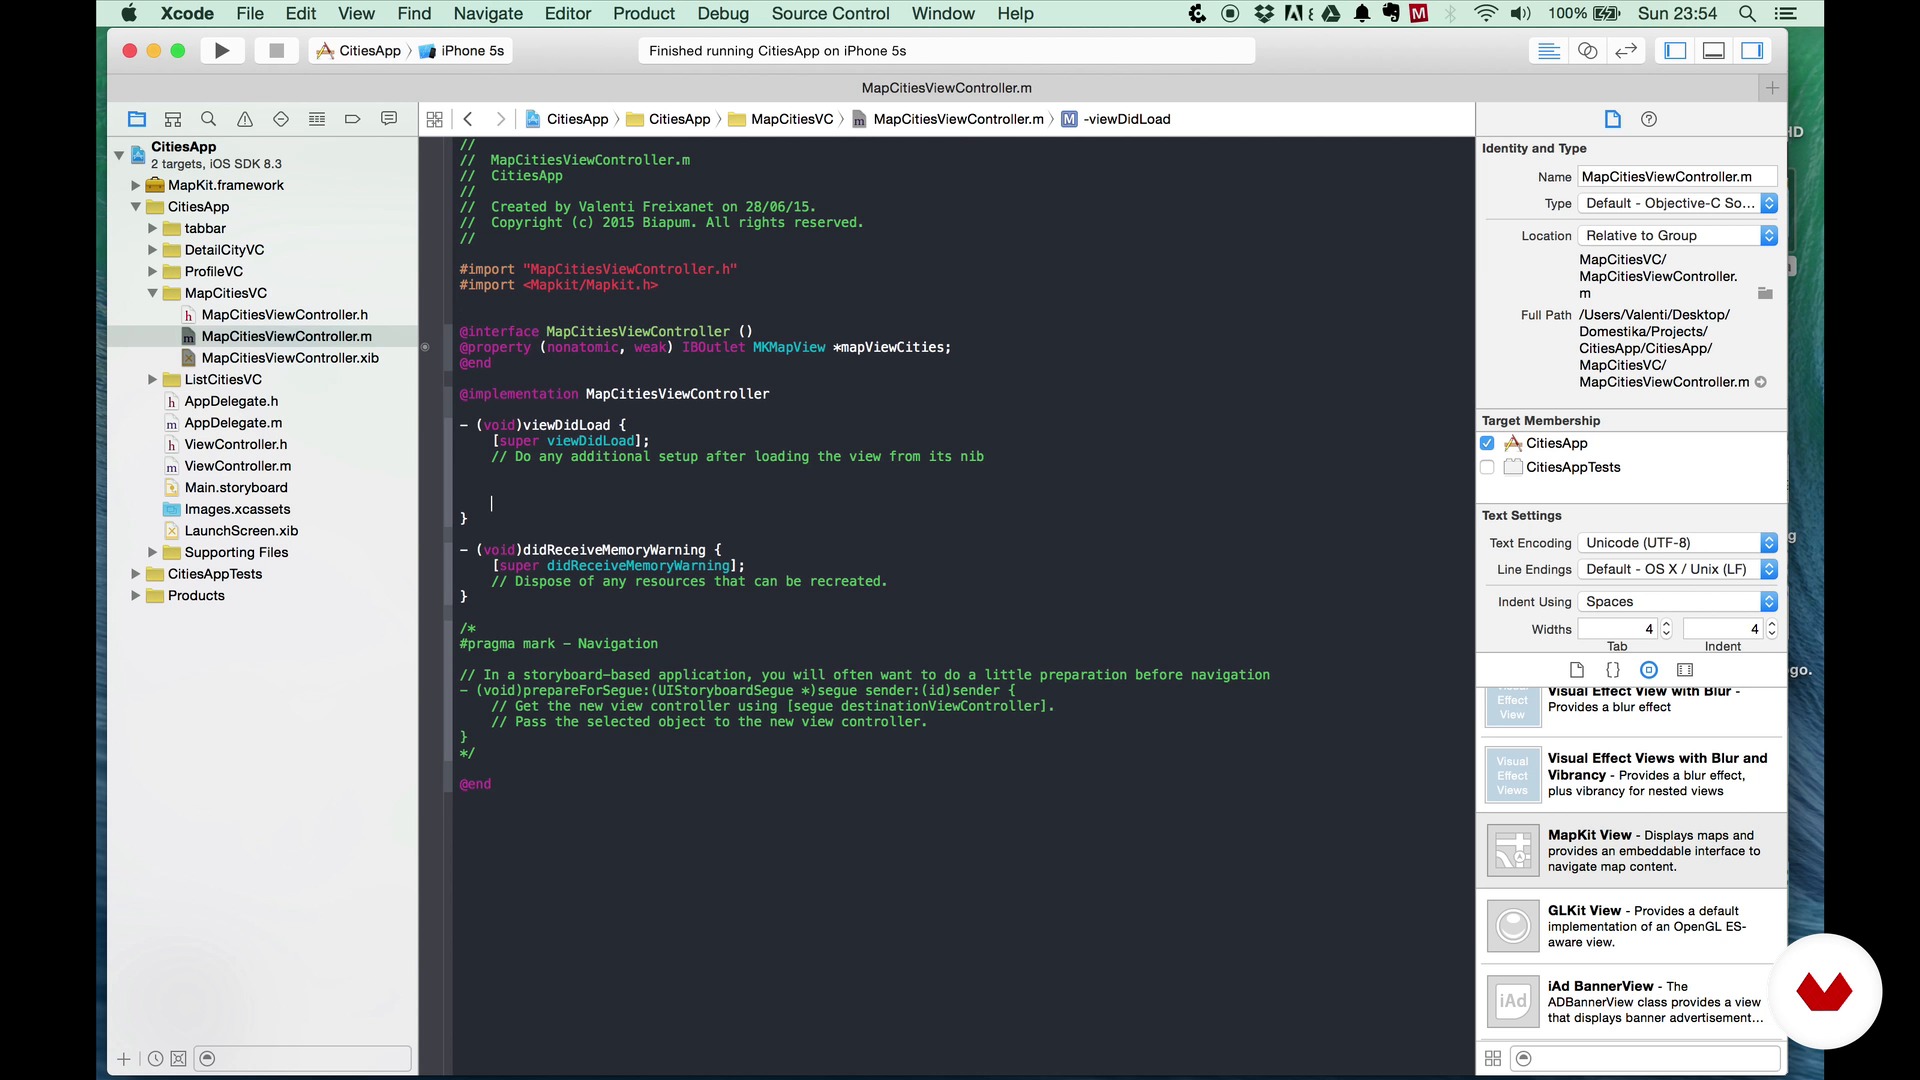Open the Text Encoding dropdown
Viewport: 1920px width, 1080px height.
click(1677, 543)
